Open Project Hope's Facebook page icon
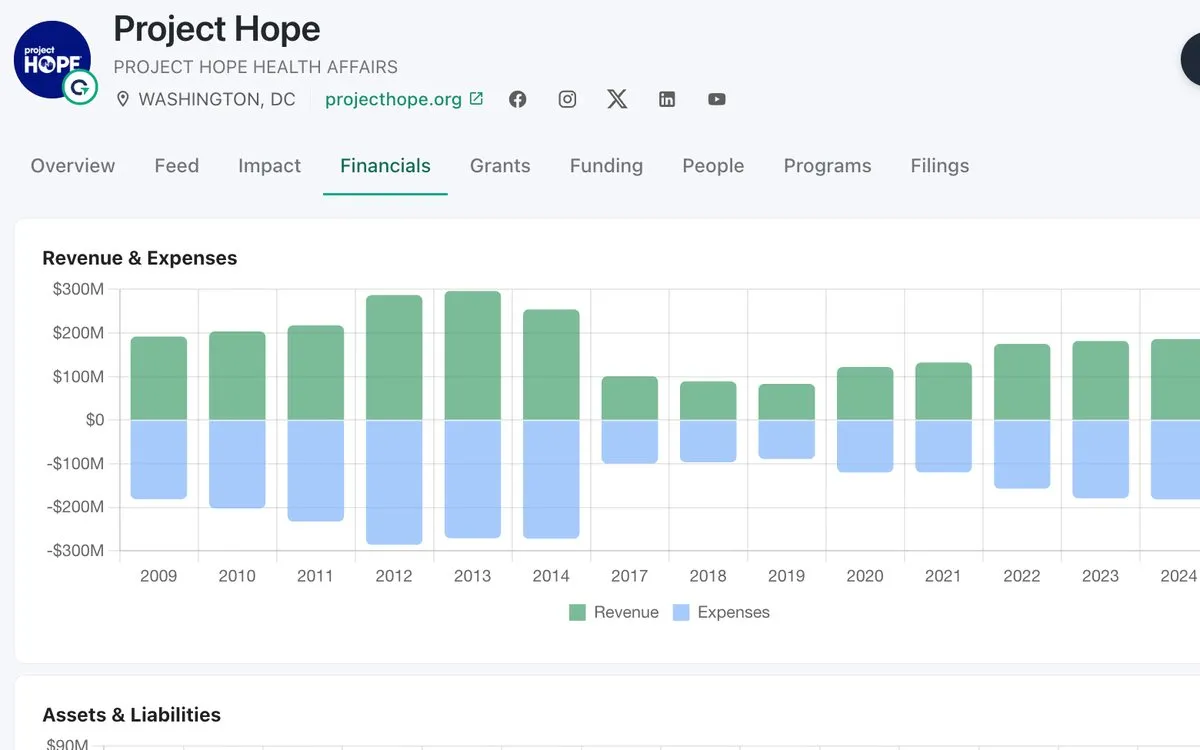1200x750 pixels. coord(517,99)
